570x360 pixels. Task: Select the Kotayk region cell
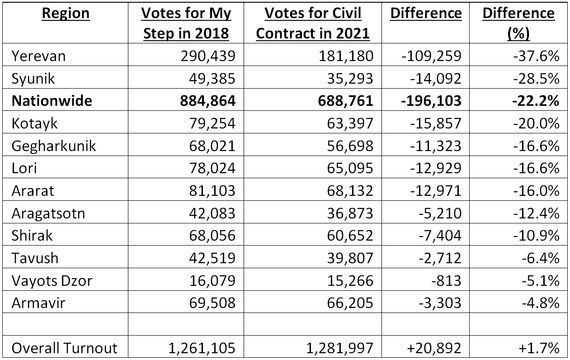click(35, 124)
